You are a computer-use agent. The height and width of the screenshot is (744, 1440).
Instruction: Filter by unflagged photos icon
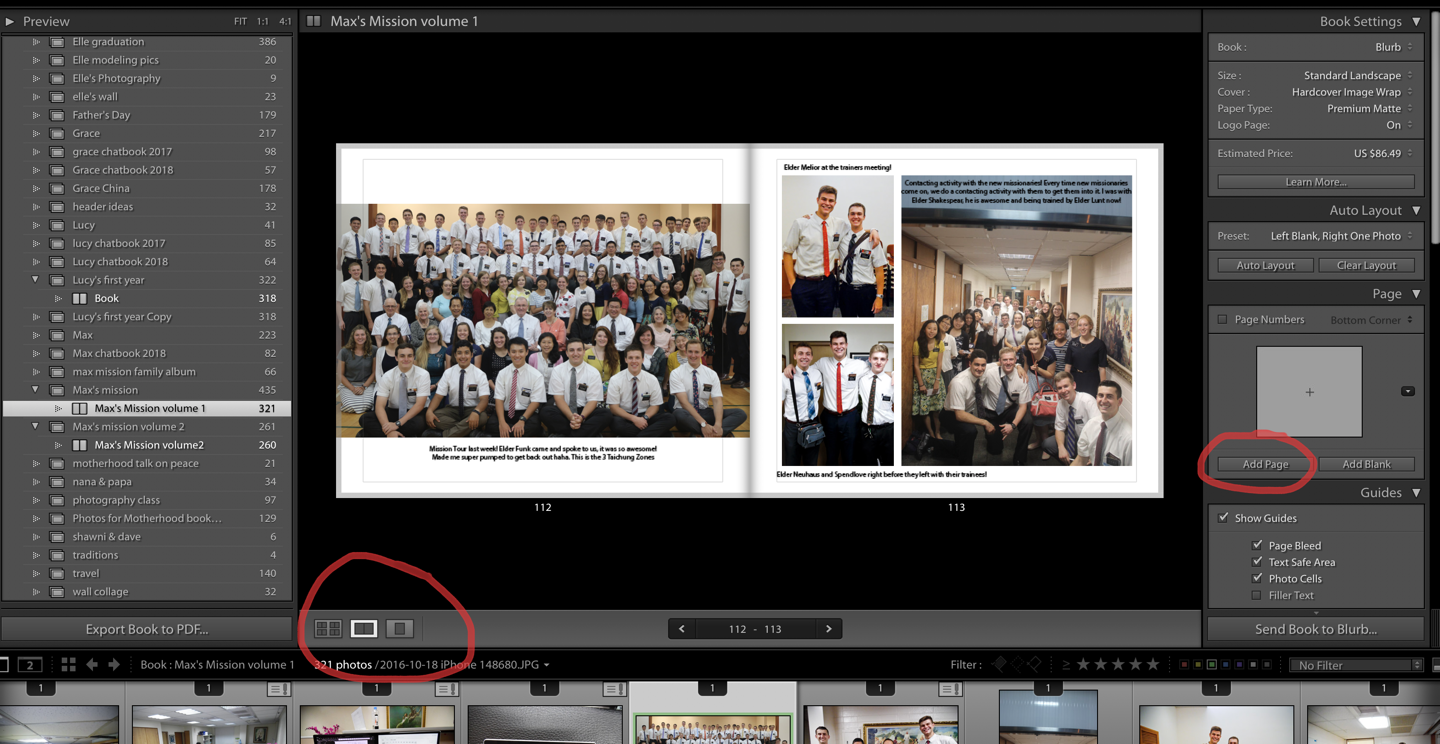1017,664
